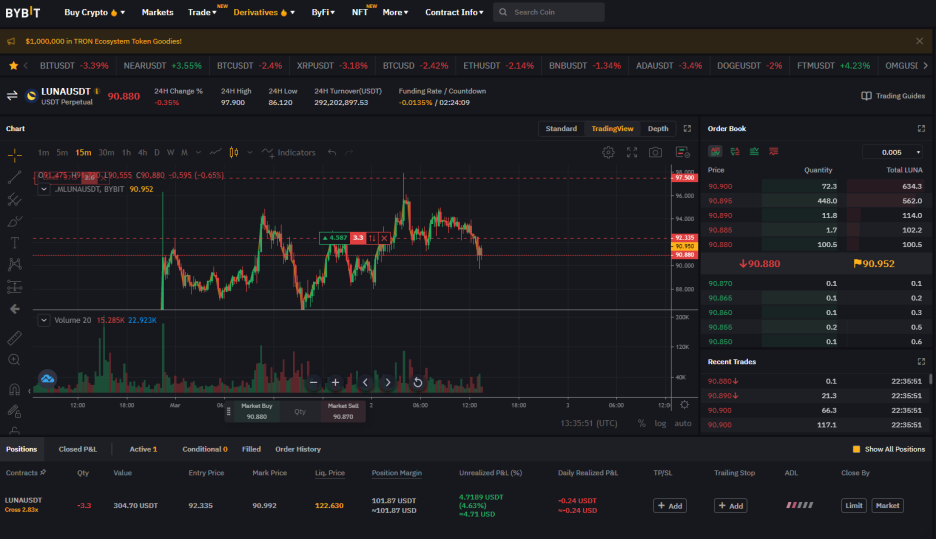Open Trade dropdown menu

coord(202,12)
